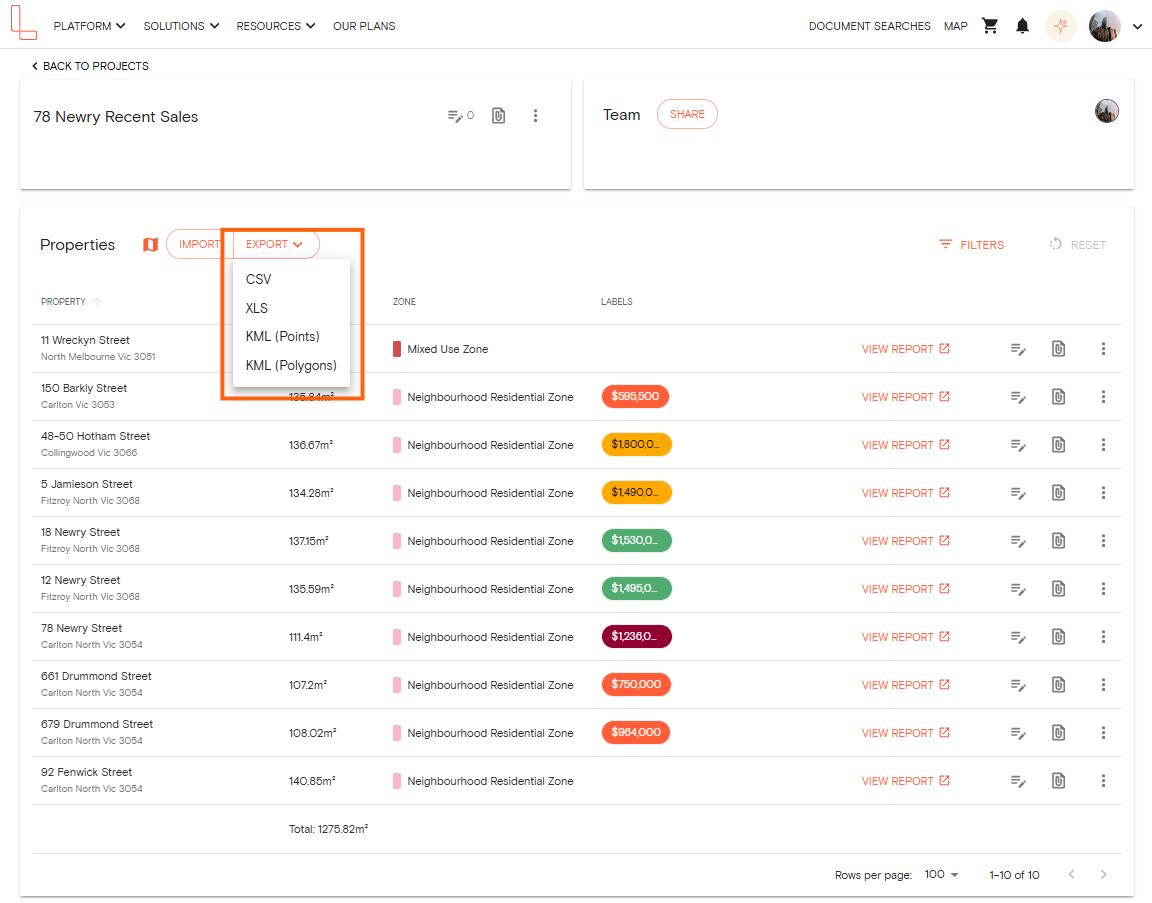Click the green $1,530,0.. label on 18 Newry Street
This screenshot has height=903, width=1152.
point(636,540)
